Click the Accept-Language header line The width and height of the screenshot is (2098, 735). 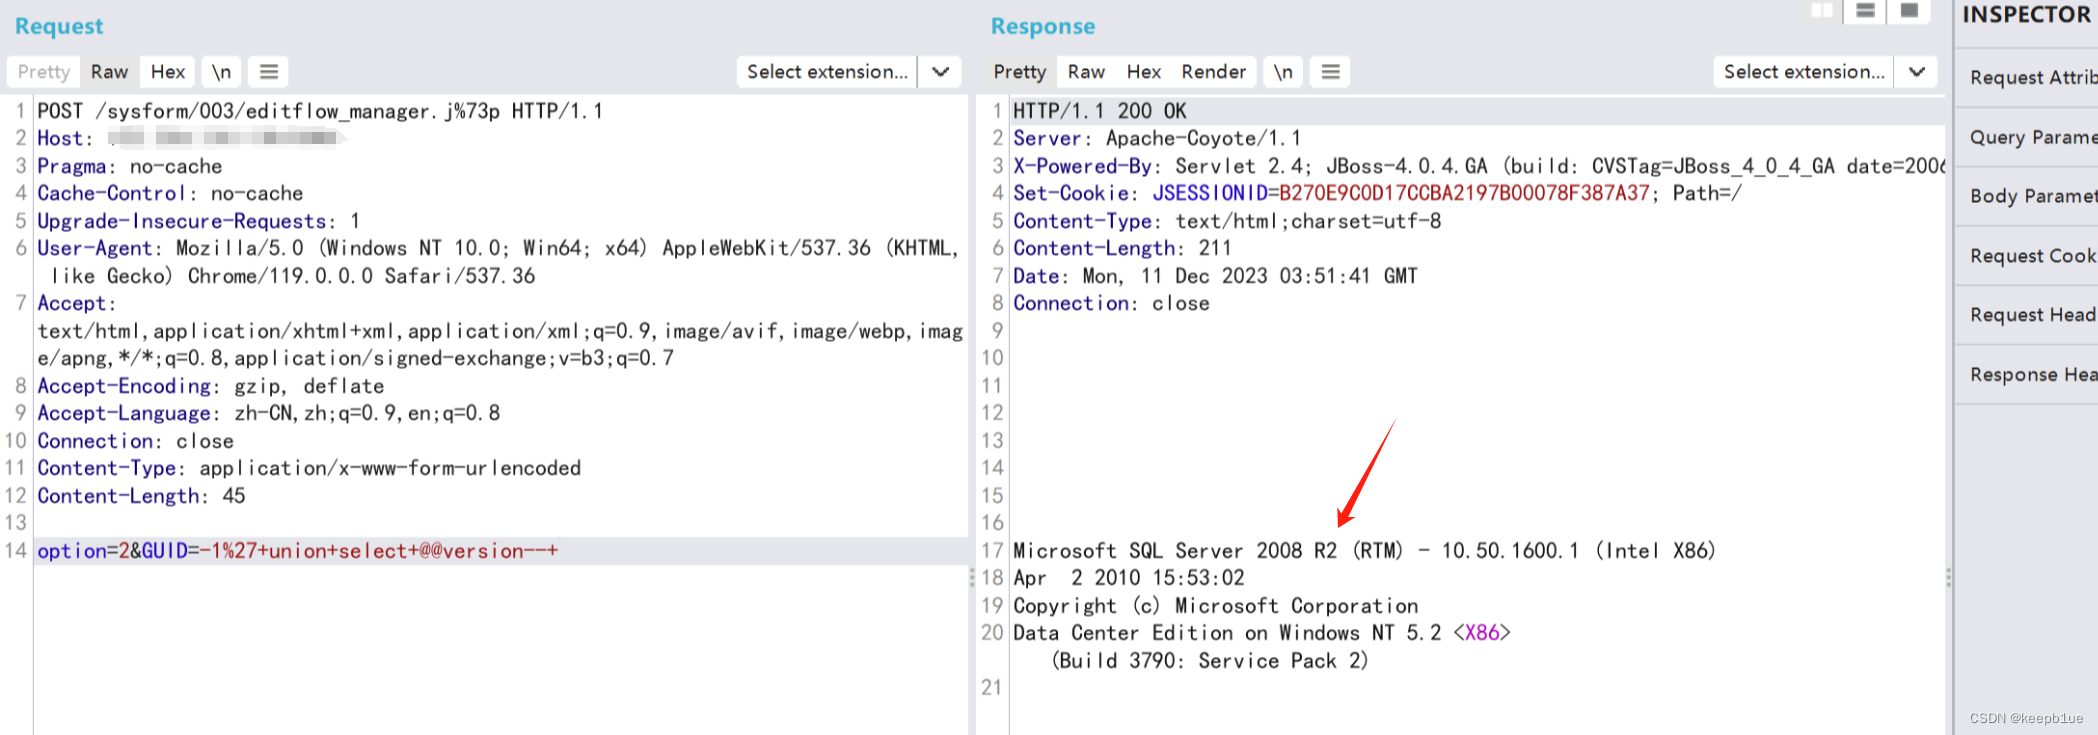pyautogui.click(x=269, y=413)
